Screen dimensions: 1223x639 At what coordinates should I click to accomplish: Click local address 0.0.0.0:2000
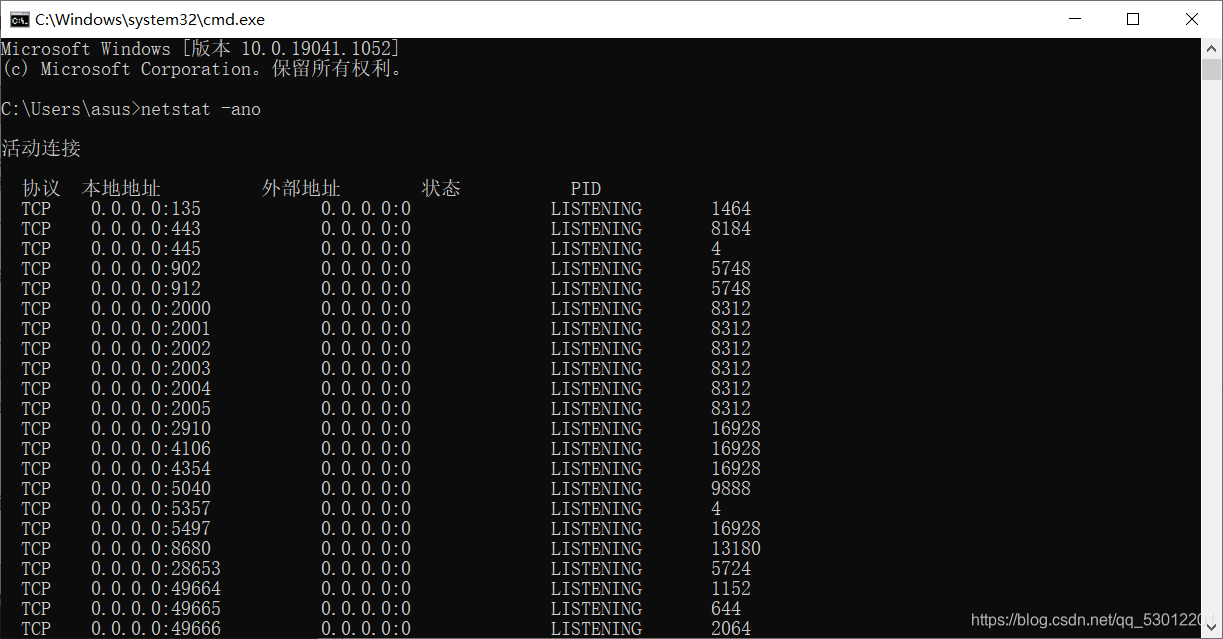tap(151, 309)
